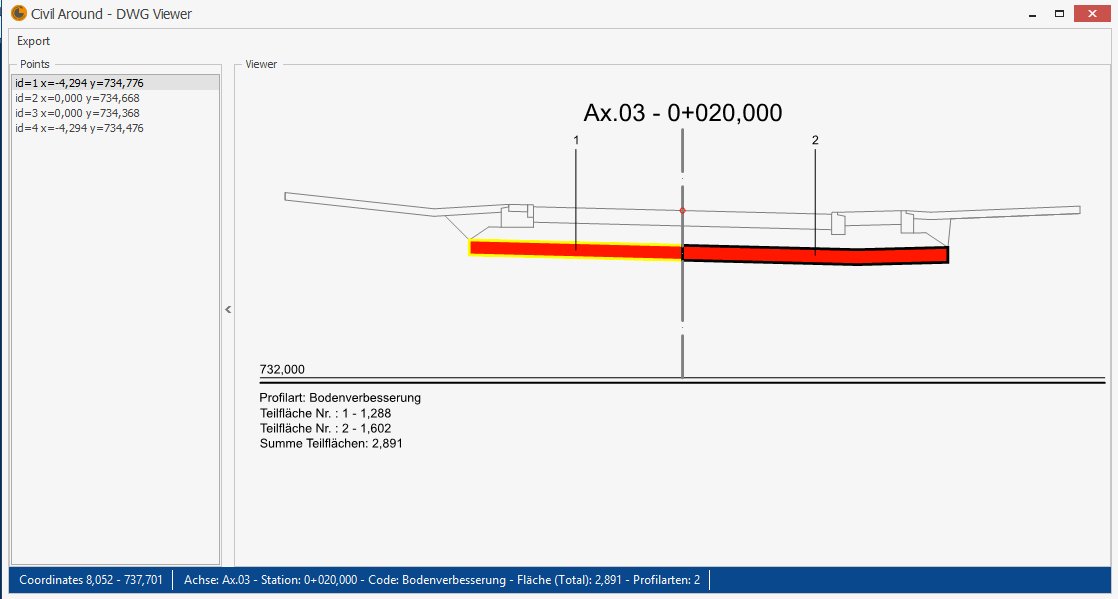Screen dimensions: 1118x599
Task: Click Summe Teilflächen: 2,891
Action: coord(331,444)
